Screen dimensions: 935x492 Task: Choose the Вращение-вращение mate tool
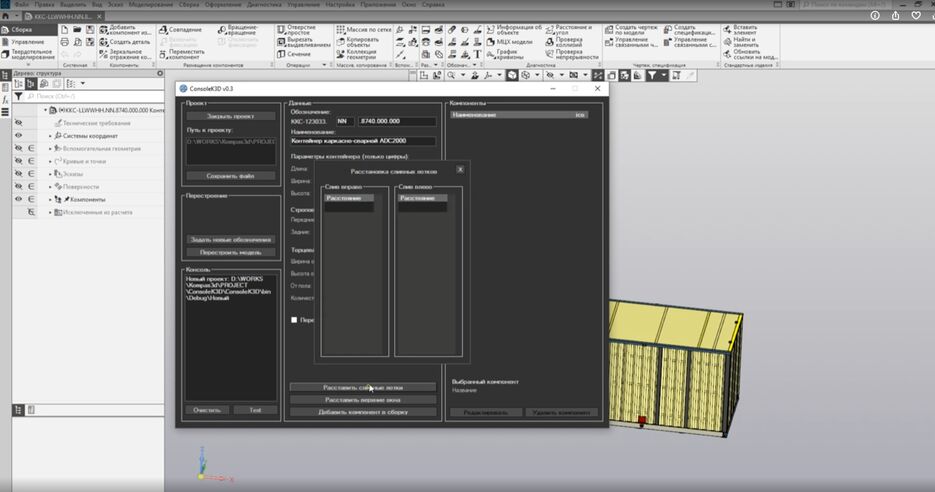(x=239, y=30)
